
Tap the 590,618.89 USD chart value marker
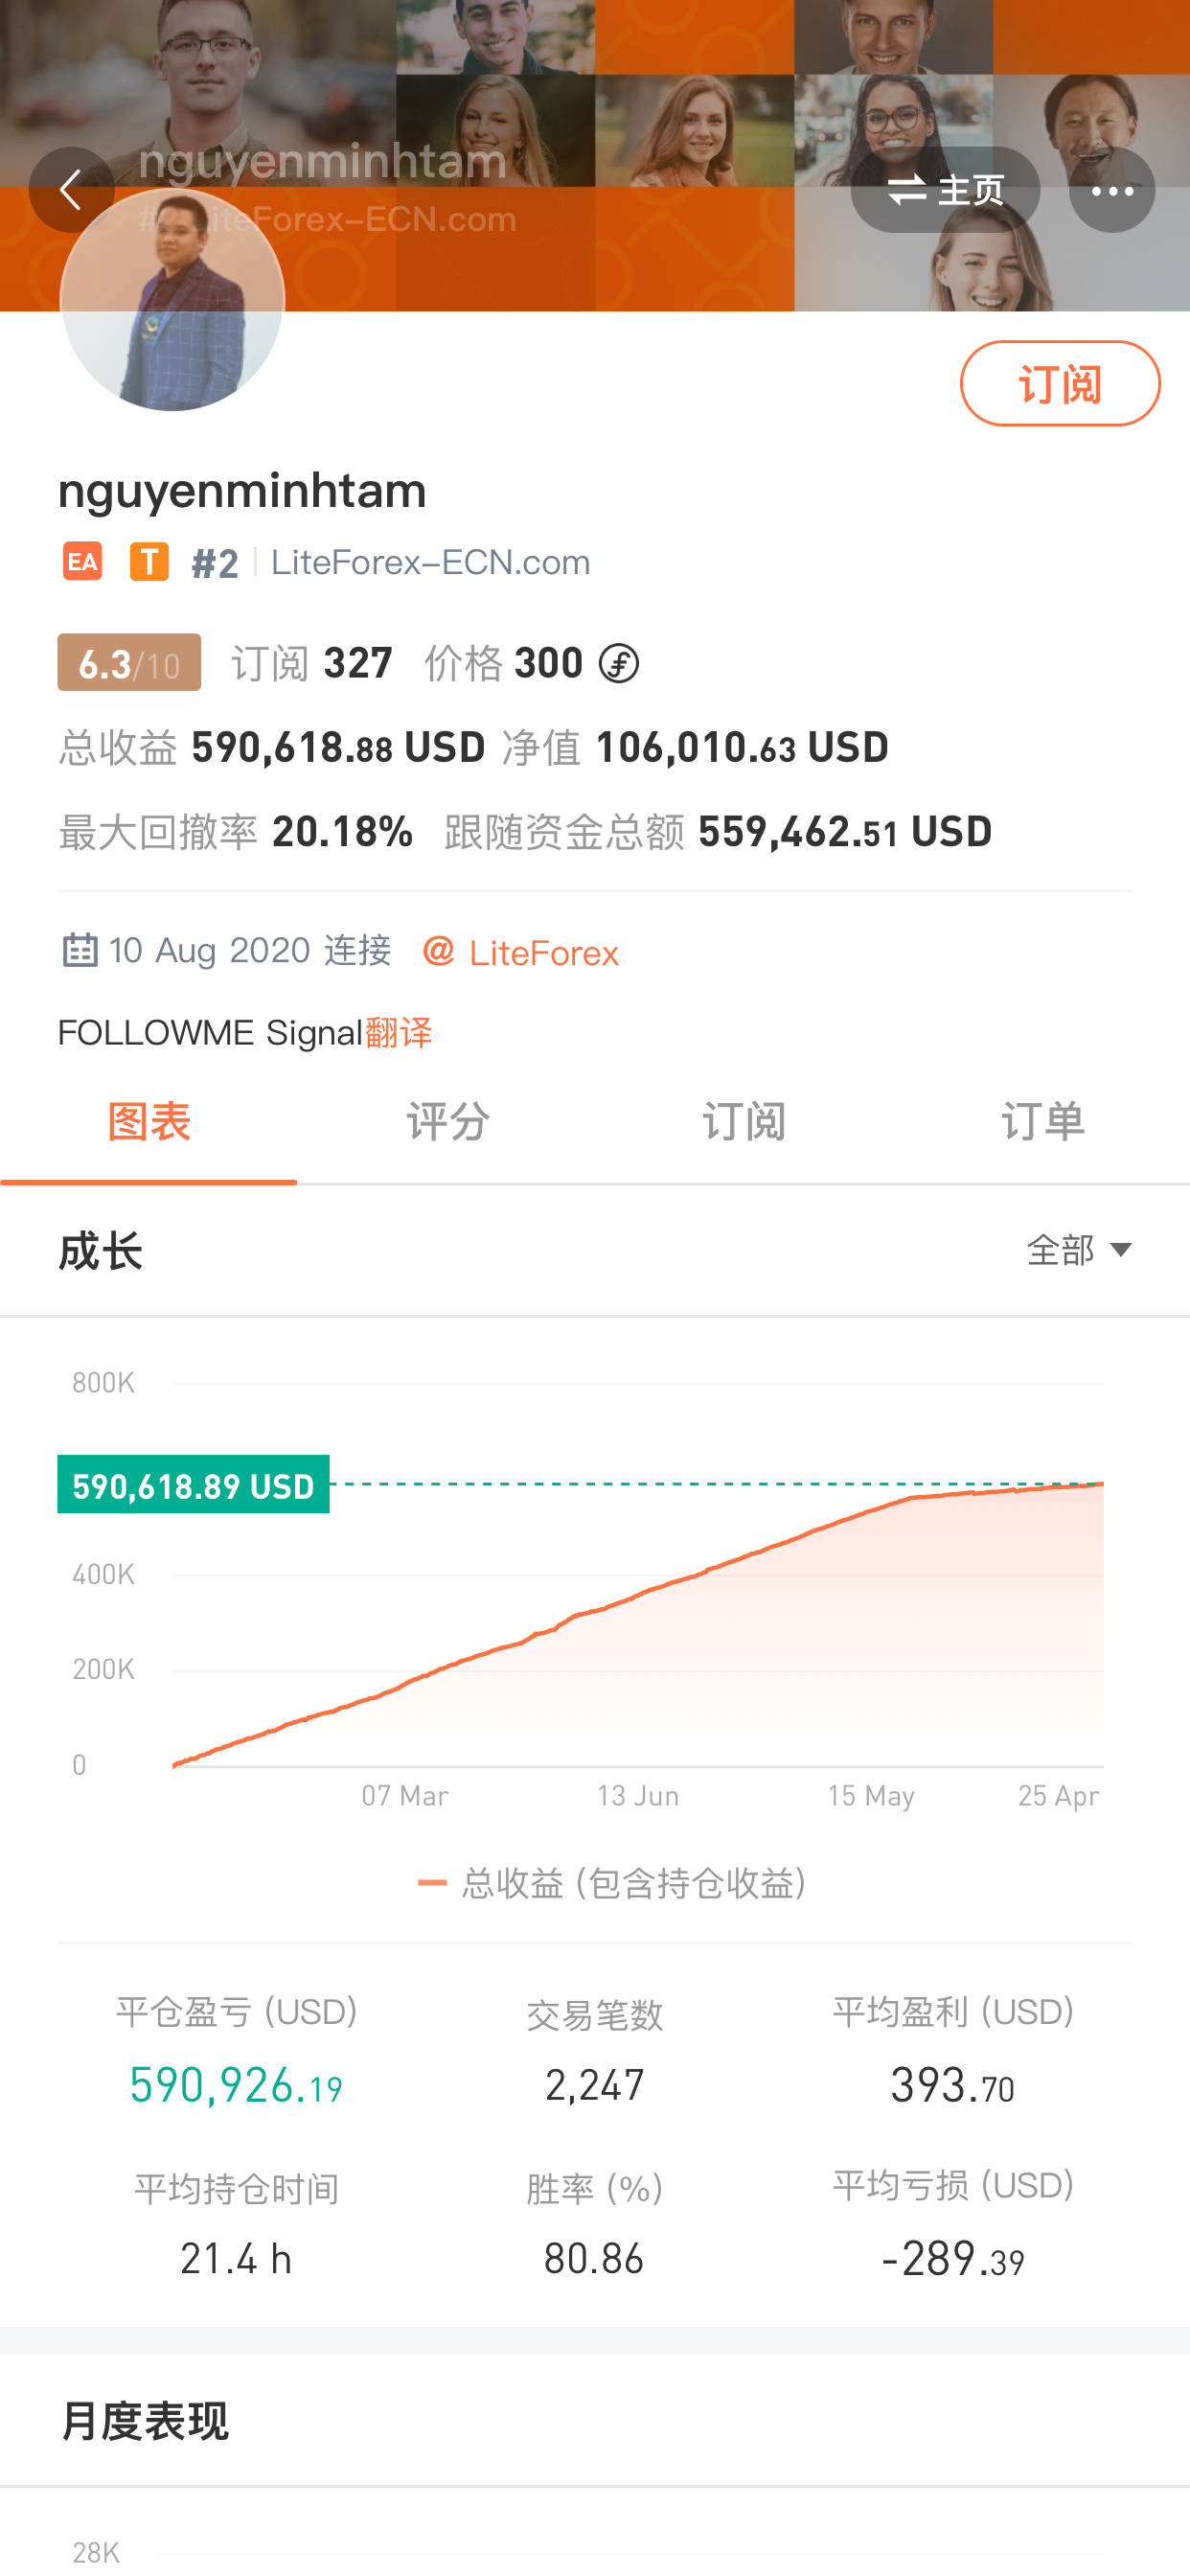[193, 1485]
